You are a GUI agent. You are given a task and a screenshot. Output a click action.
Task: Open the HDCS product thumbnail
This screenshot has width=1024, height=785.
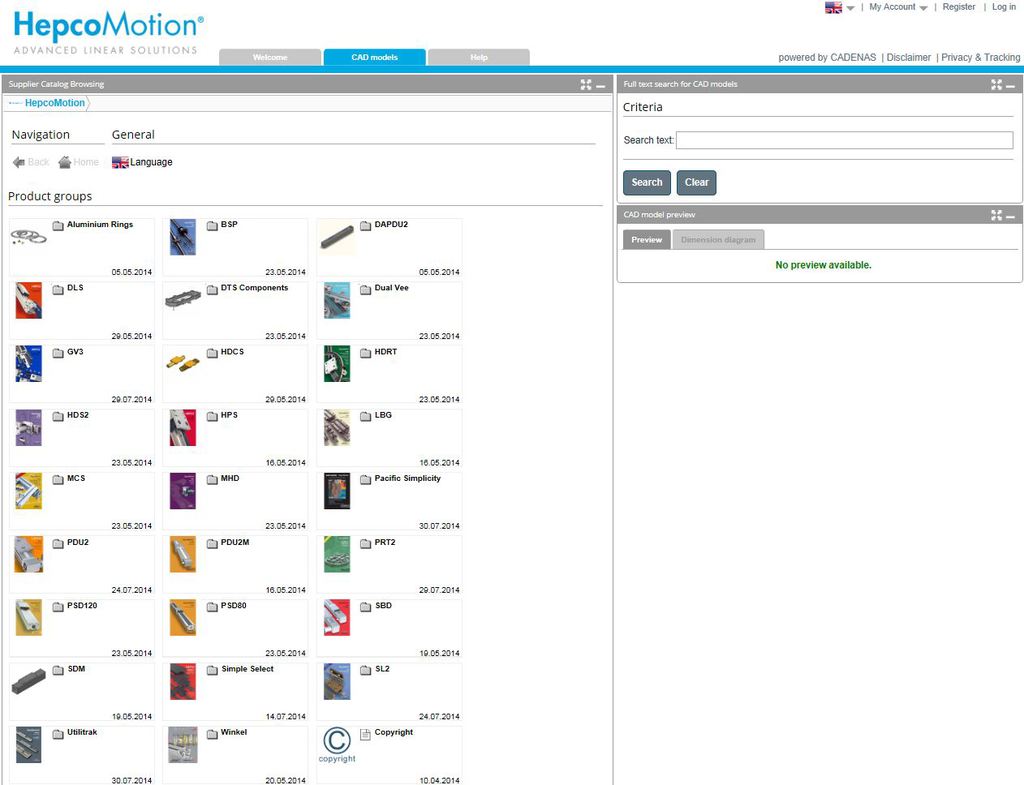pos(183,362)
